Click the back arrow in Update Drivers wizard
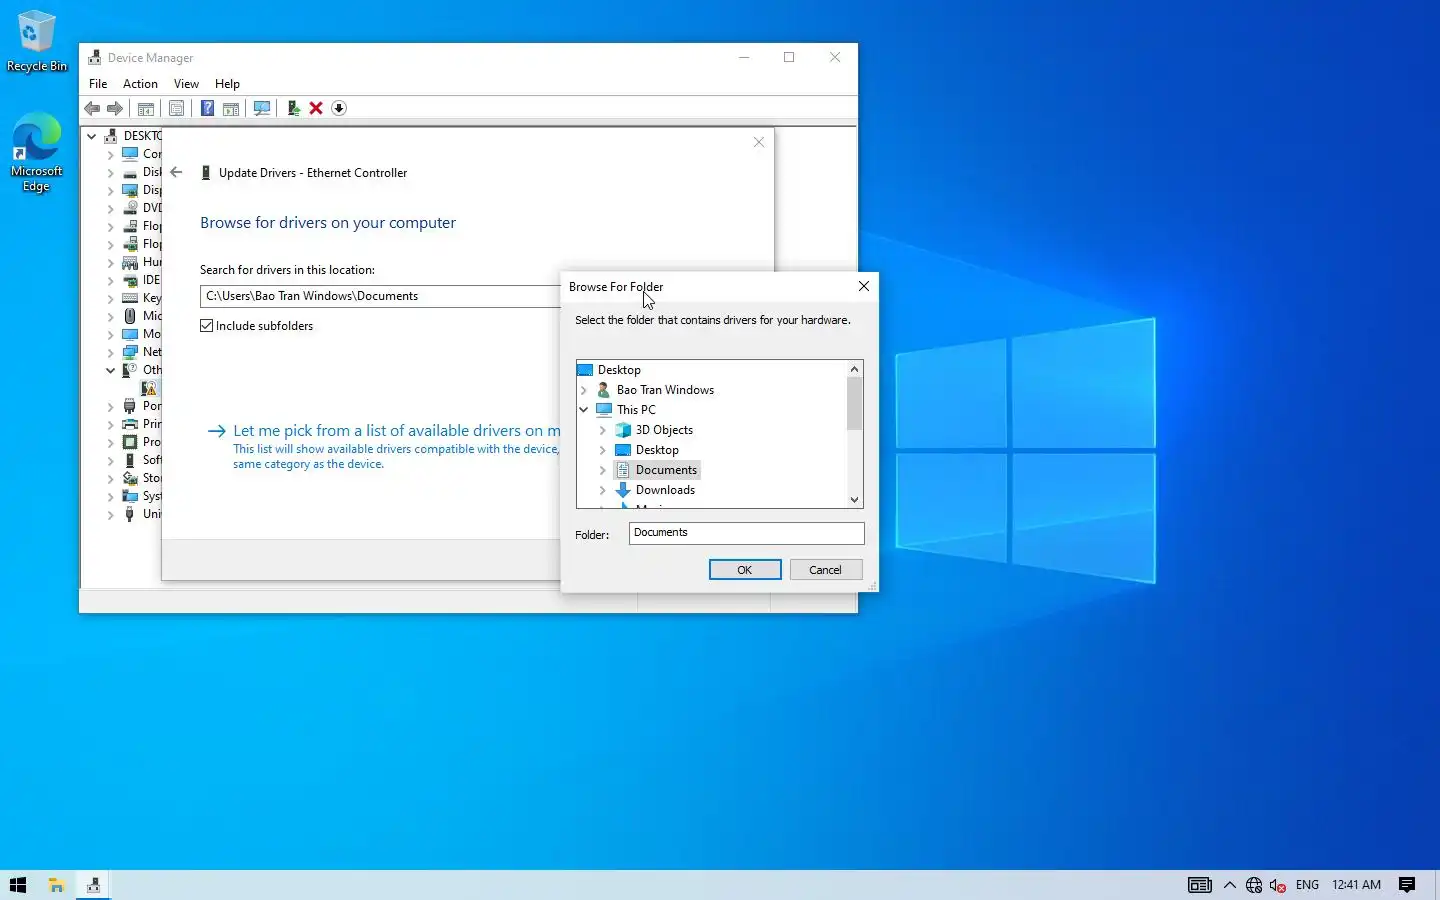 [x=176, y=172]
